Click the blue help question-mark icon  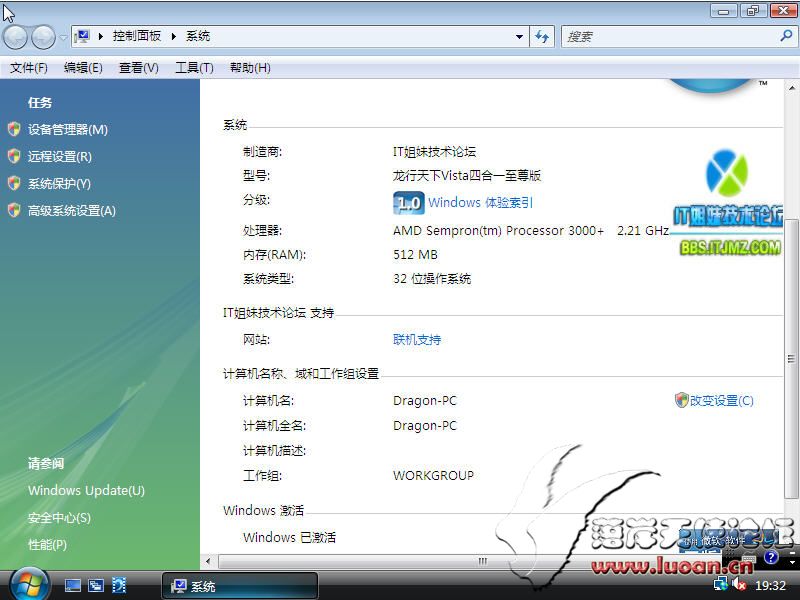pos(771,557)
